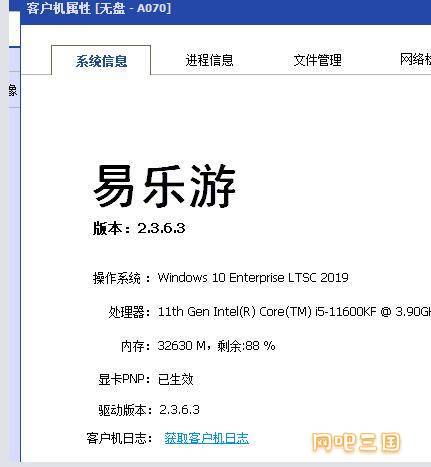Open the 网络 tab at right edge
This screenshot has width=431, height=467.
[415, 60]
